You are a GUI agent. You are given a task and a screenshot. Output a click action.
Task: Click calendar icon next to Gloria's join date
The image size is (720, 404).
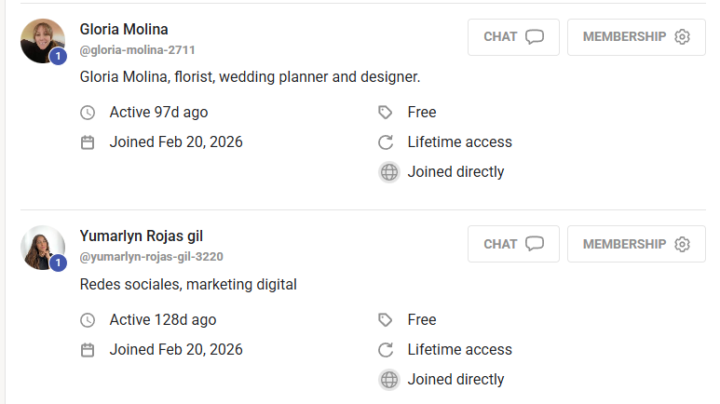(x=87, y=142)
